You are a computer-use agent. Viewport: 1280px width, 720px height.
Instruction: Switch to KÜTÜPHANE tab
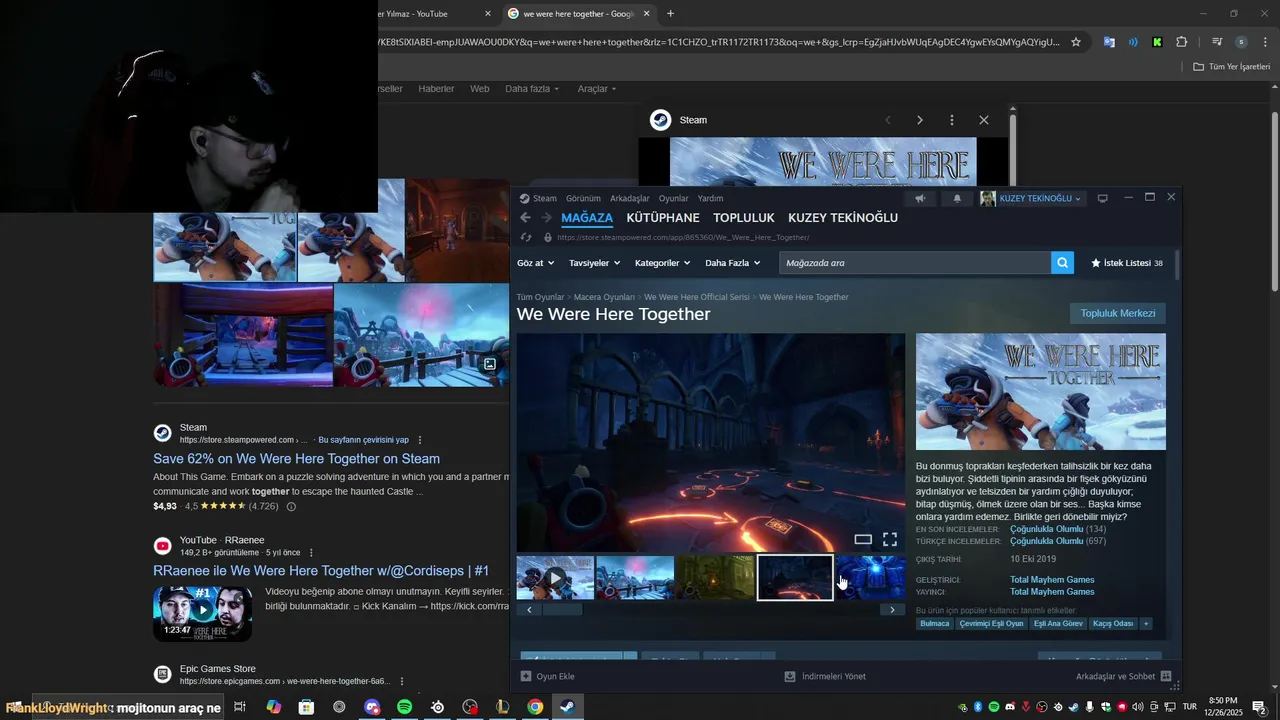(663, 218)
